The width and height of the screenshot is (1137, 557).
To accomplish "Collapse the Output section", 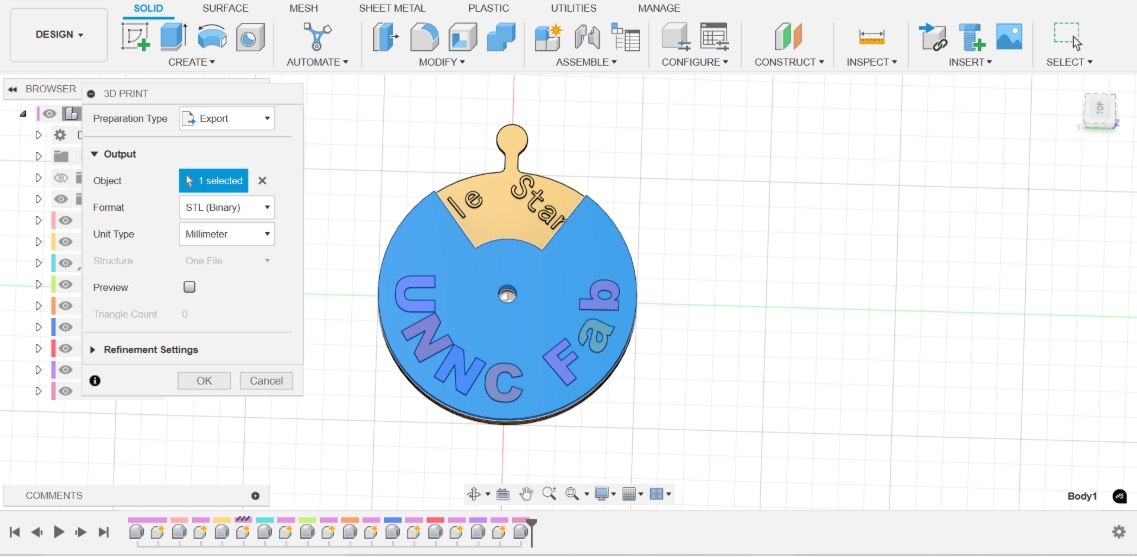I will 94,154.
